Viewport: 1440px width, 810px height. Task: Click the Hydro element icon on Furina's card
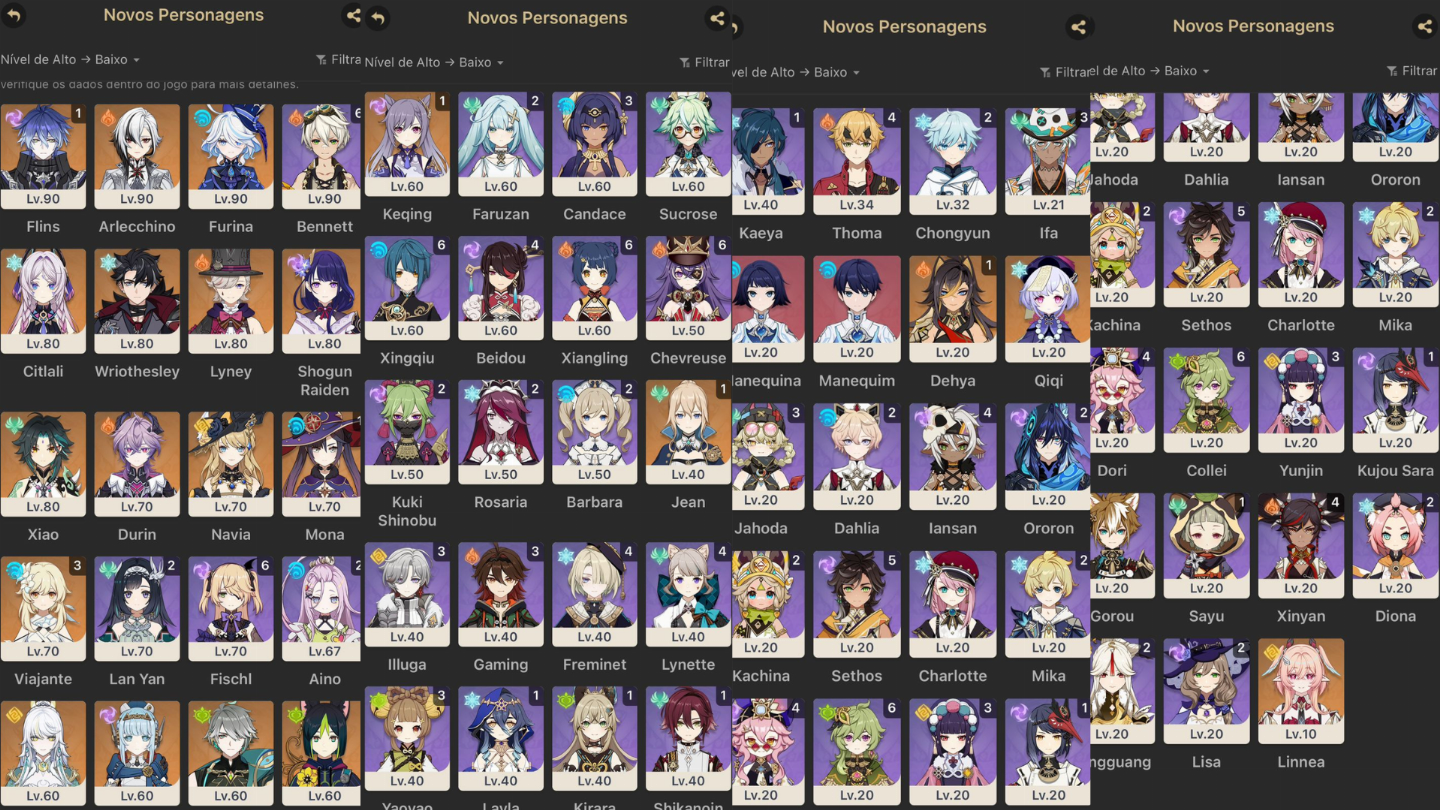(202, 117)
